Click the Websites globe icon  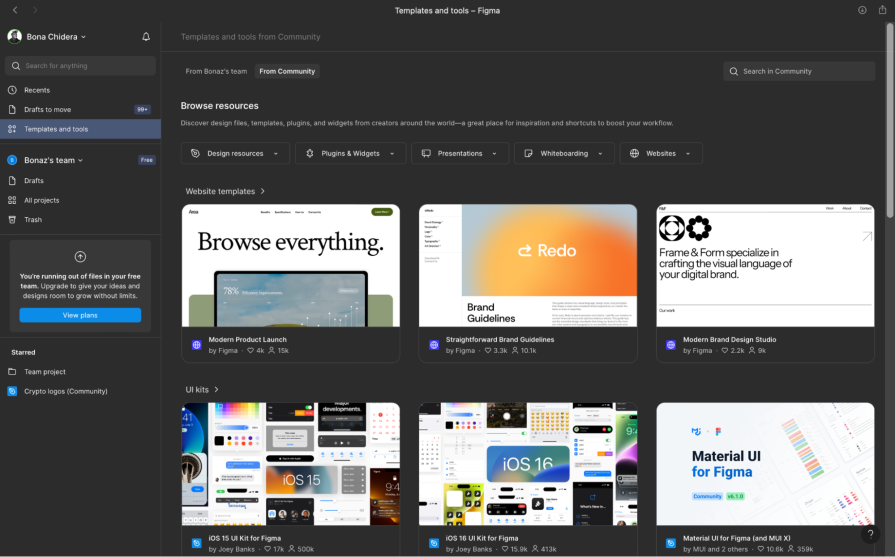[634, 154]
